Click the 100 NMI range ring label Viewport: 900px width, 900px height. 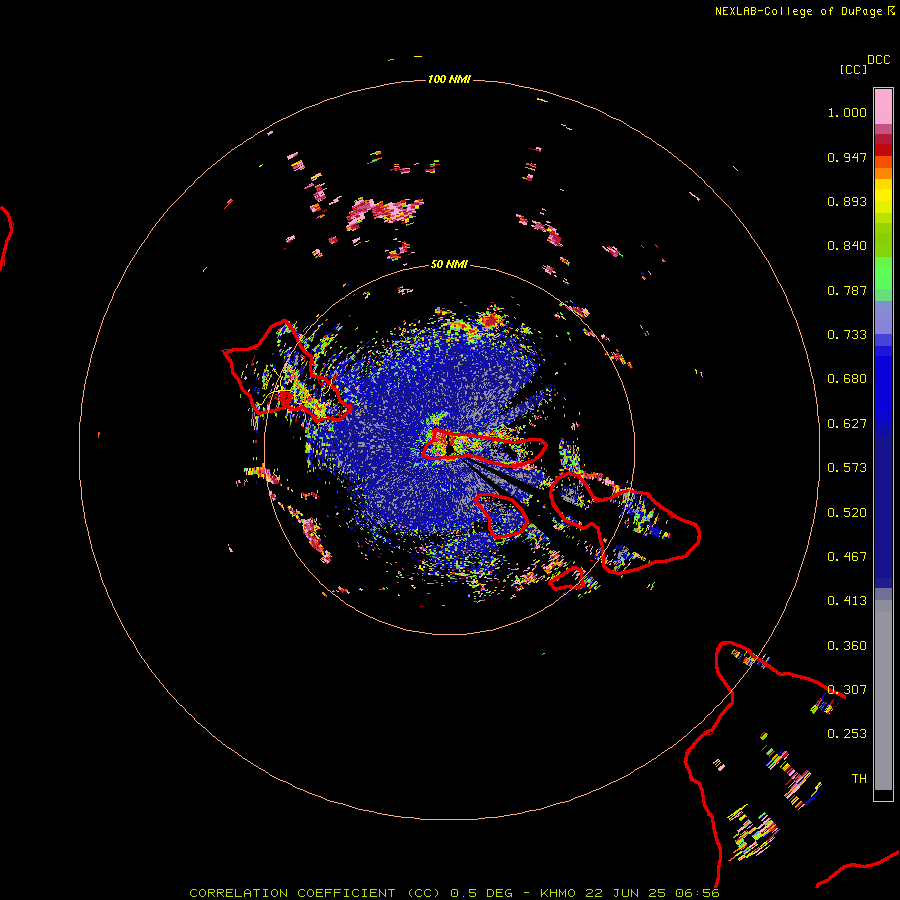449,79
